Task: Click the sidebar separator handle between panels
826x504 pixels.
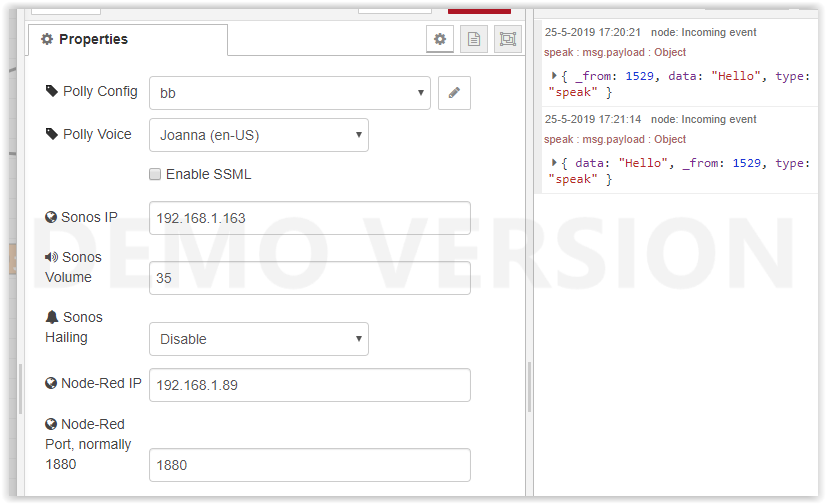Action: (x=529, y=387)
